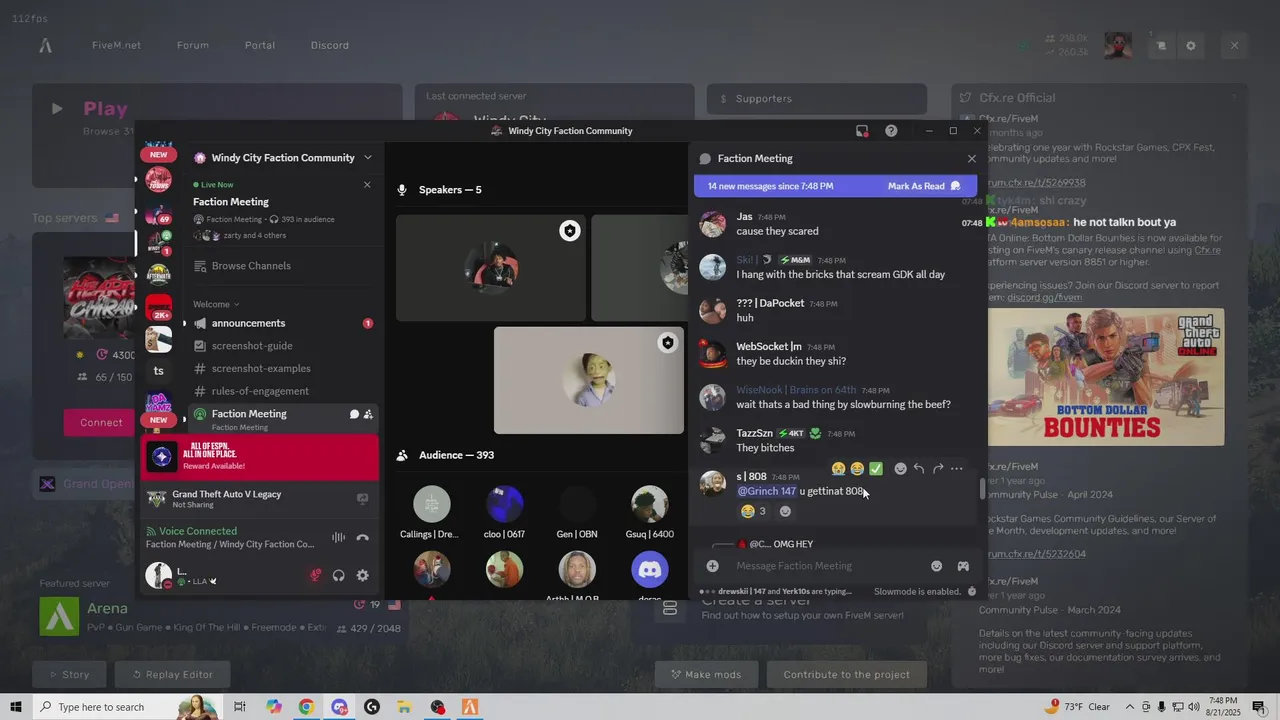Reply to s | 808 message arrow icon
Viewport: 1280px width, 720px height.
pos(919,468)
